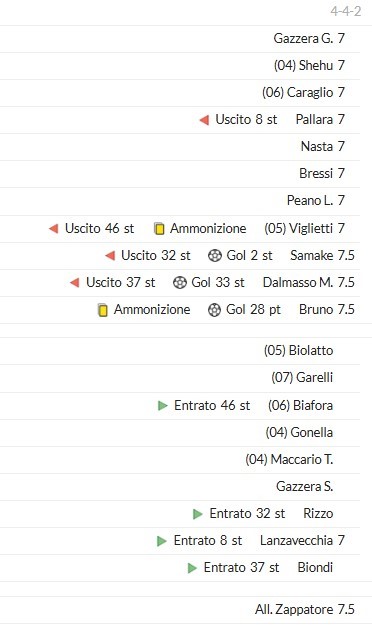Select substitute (04) Maccario T.
372x625 pixels.
pyautogui.click(x=289, y=460)
